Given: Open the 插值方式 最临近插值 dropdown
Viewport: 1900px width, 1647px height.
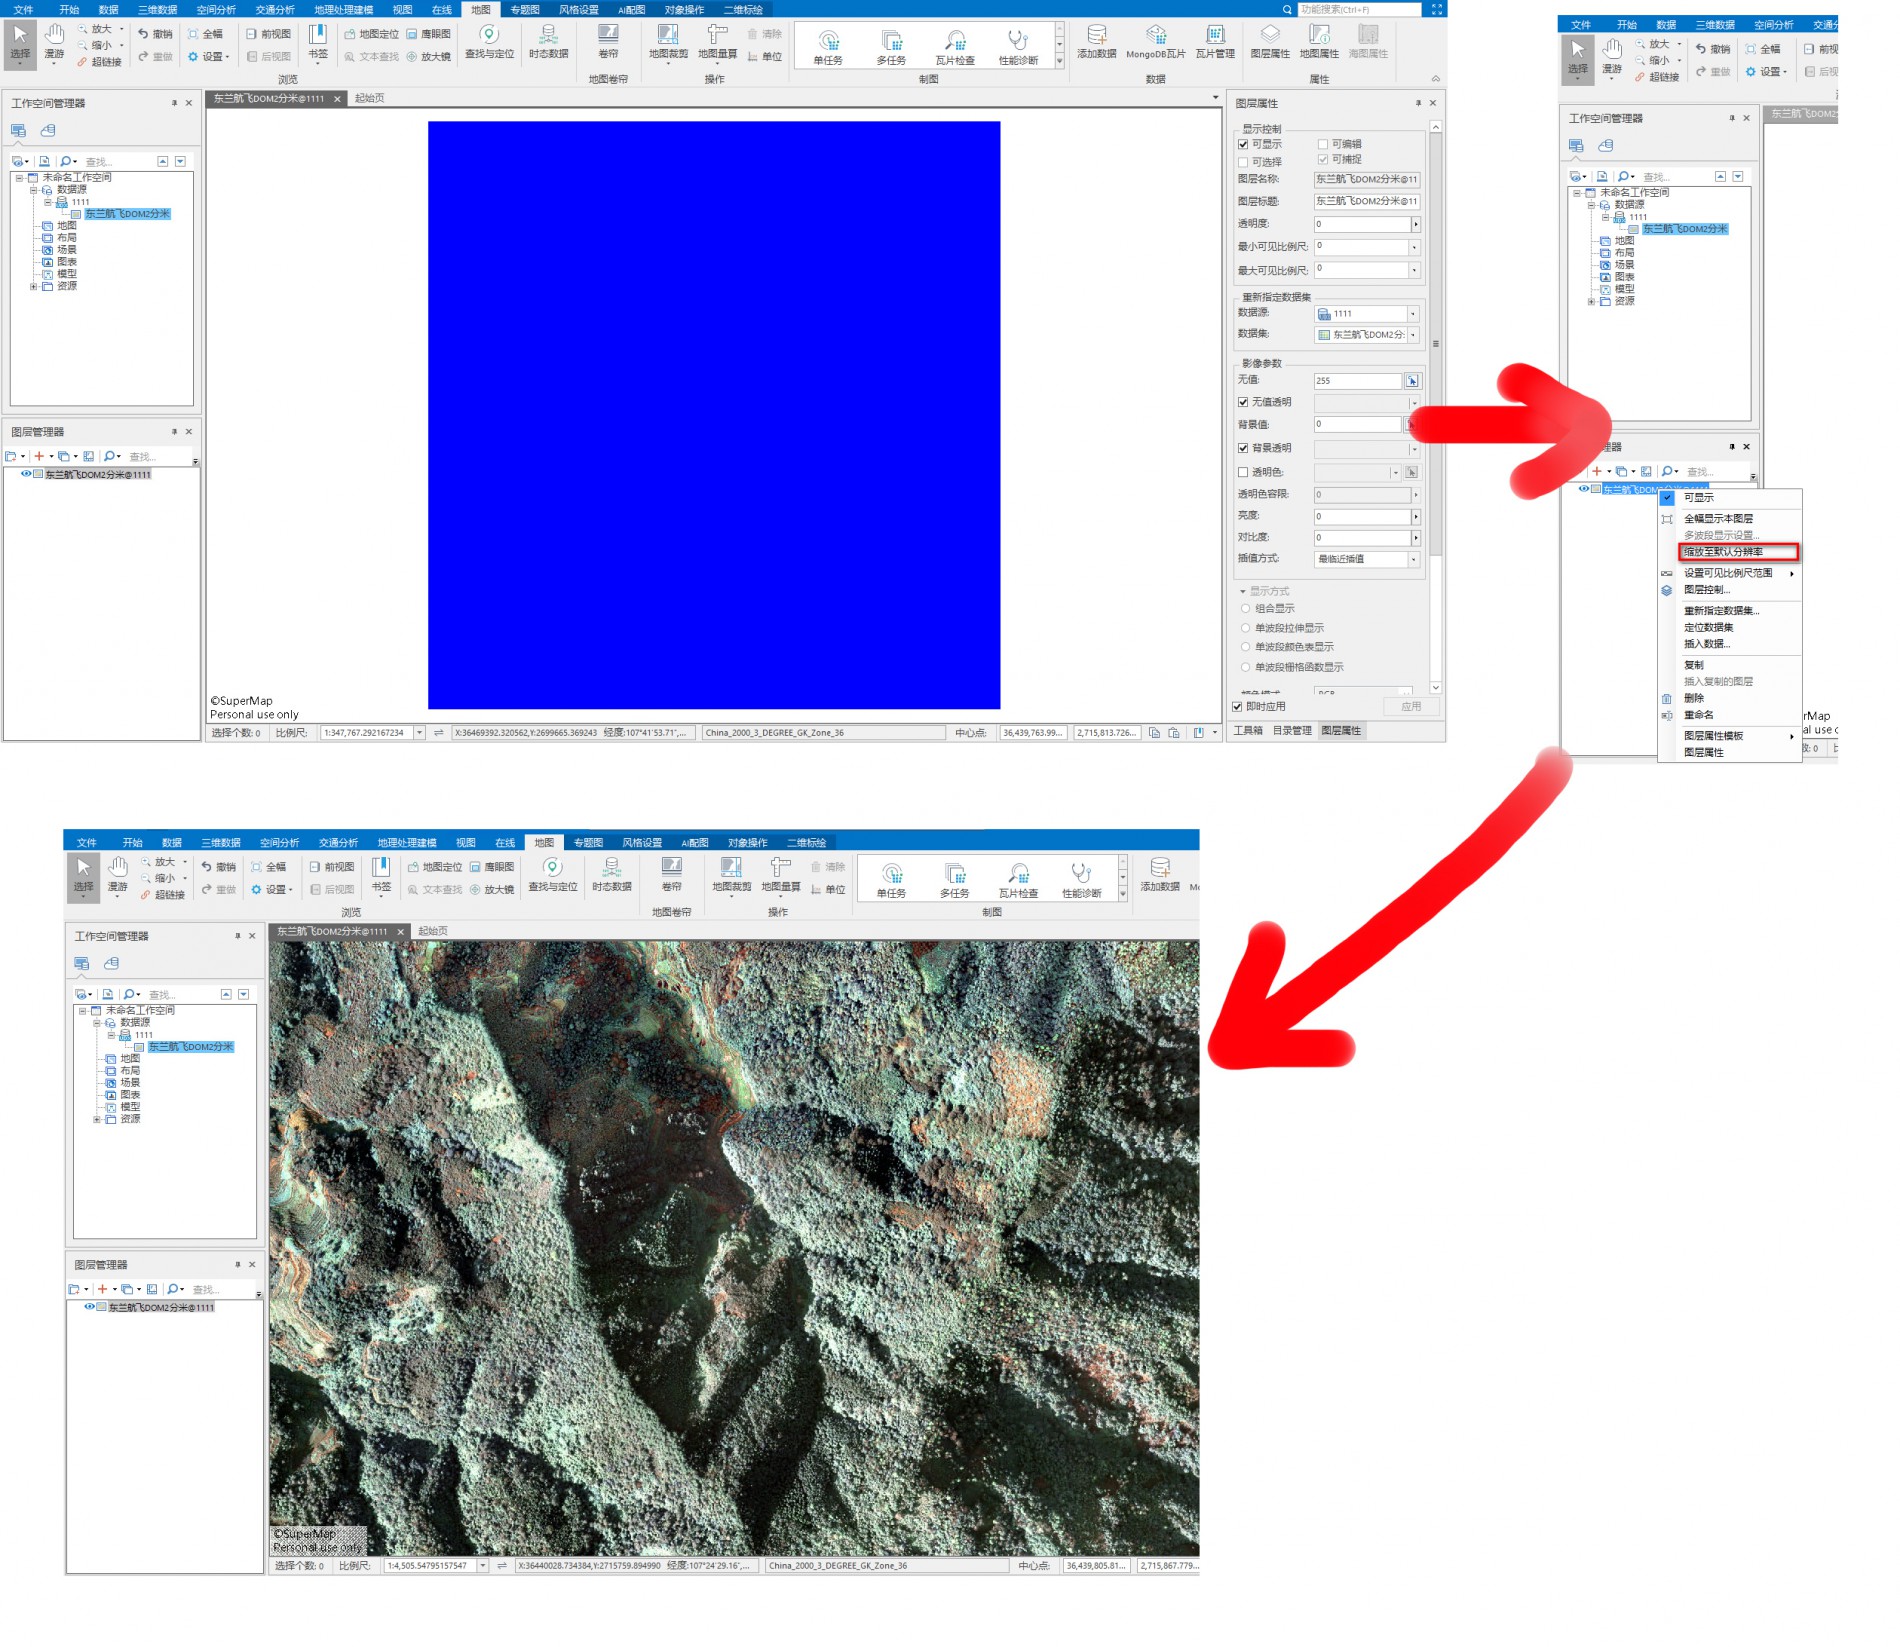Looking at the screenshot, I should tap(1413, 559).
